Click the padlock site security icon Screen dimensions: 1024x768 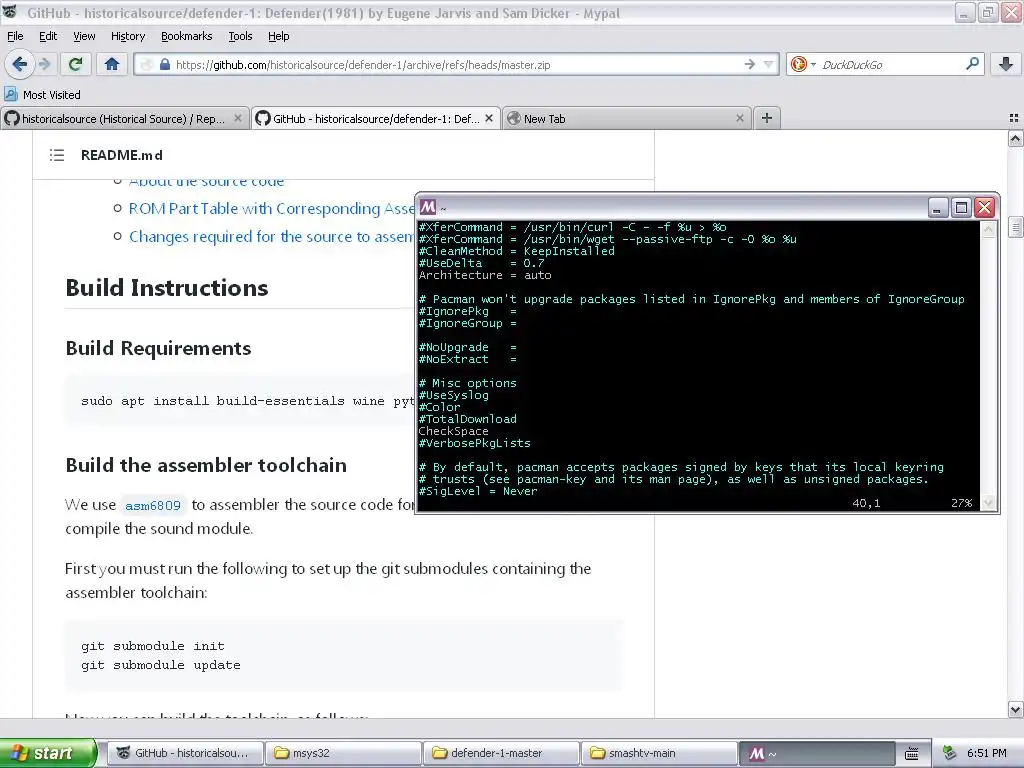pyautogui.click(x=165, y=65)
